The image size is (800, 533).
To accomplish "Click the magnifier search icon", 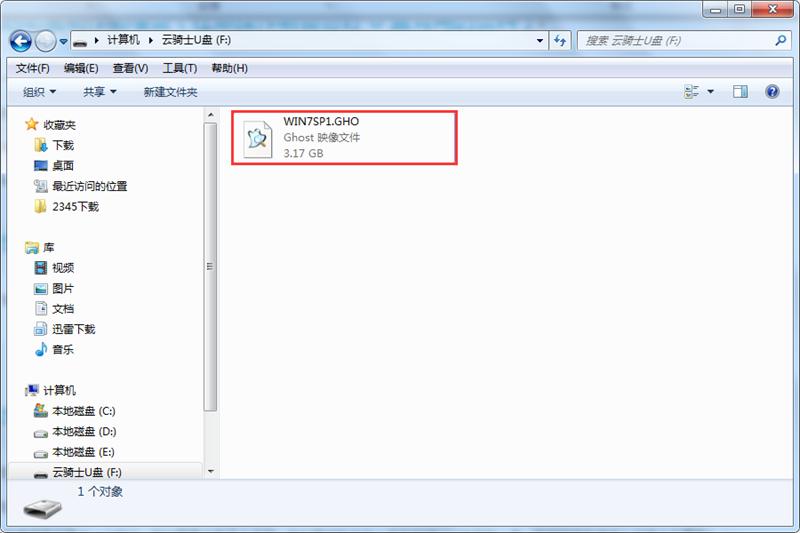I will (780, 40).
